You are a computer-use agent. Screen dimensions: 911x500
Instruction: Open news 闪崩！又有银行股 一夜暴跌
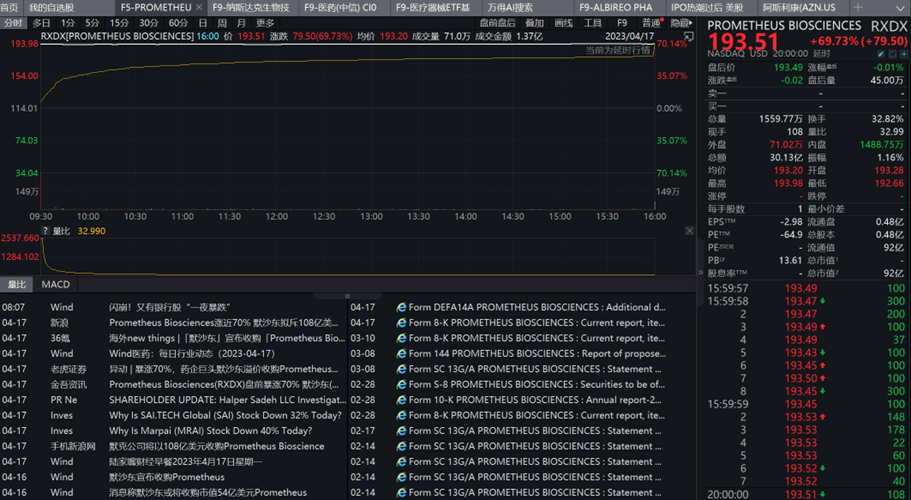(x=170, y=307)
